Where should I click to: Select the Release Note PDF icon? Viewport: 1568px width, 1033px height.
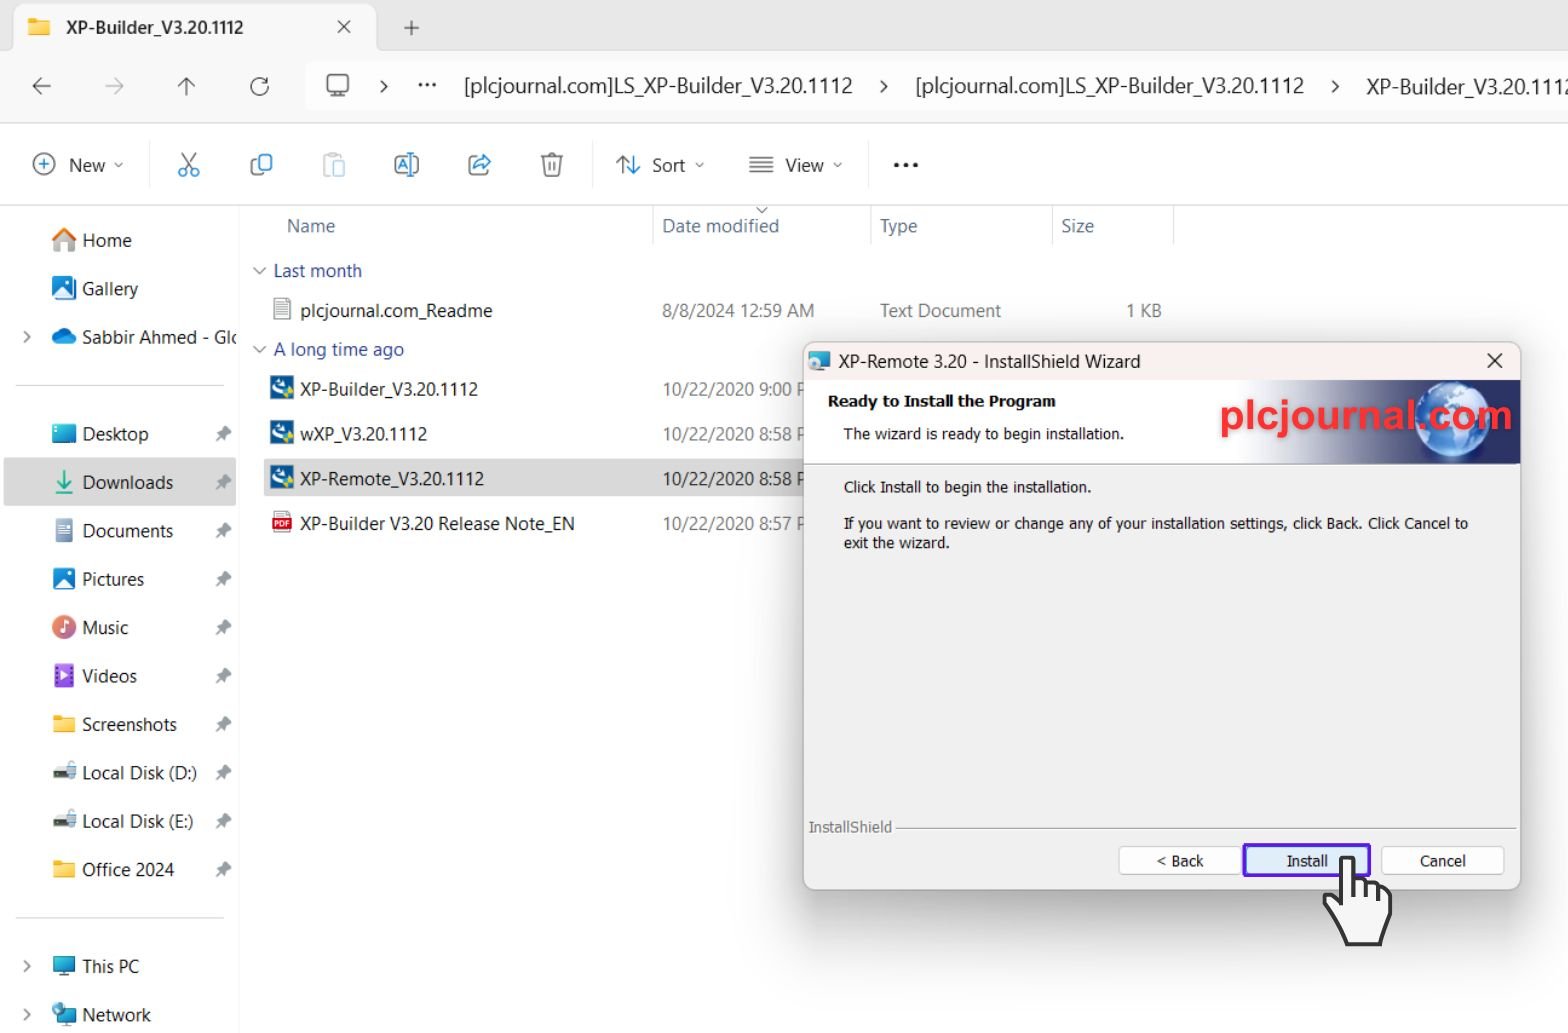coord(282,522)
